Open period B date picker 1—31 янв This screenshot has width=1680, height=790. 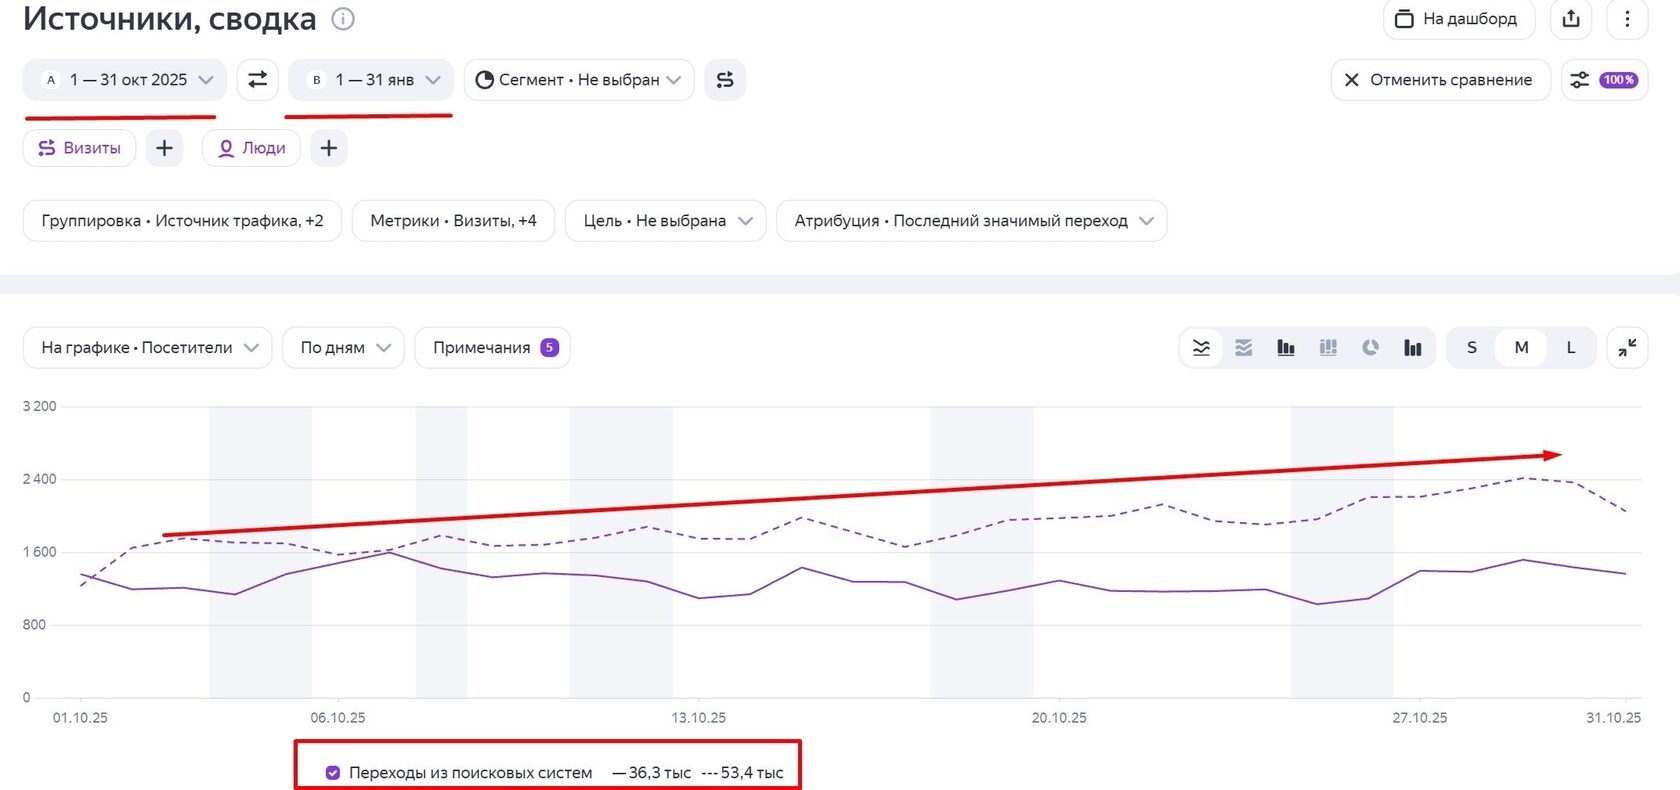pos(371,80)
